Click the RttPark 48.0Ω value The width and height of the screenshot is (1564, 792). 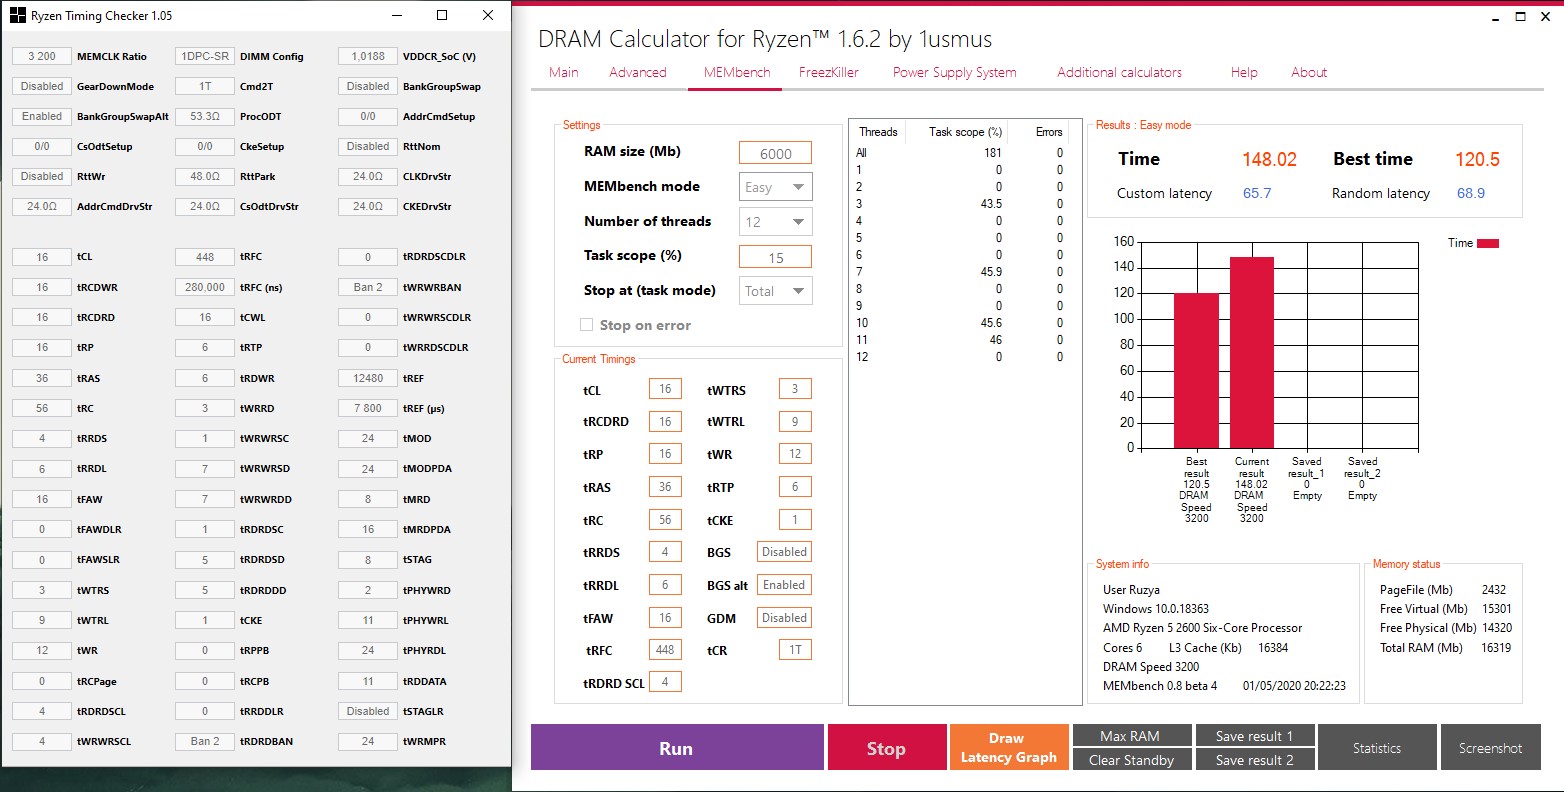[x=205, y=176]
